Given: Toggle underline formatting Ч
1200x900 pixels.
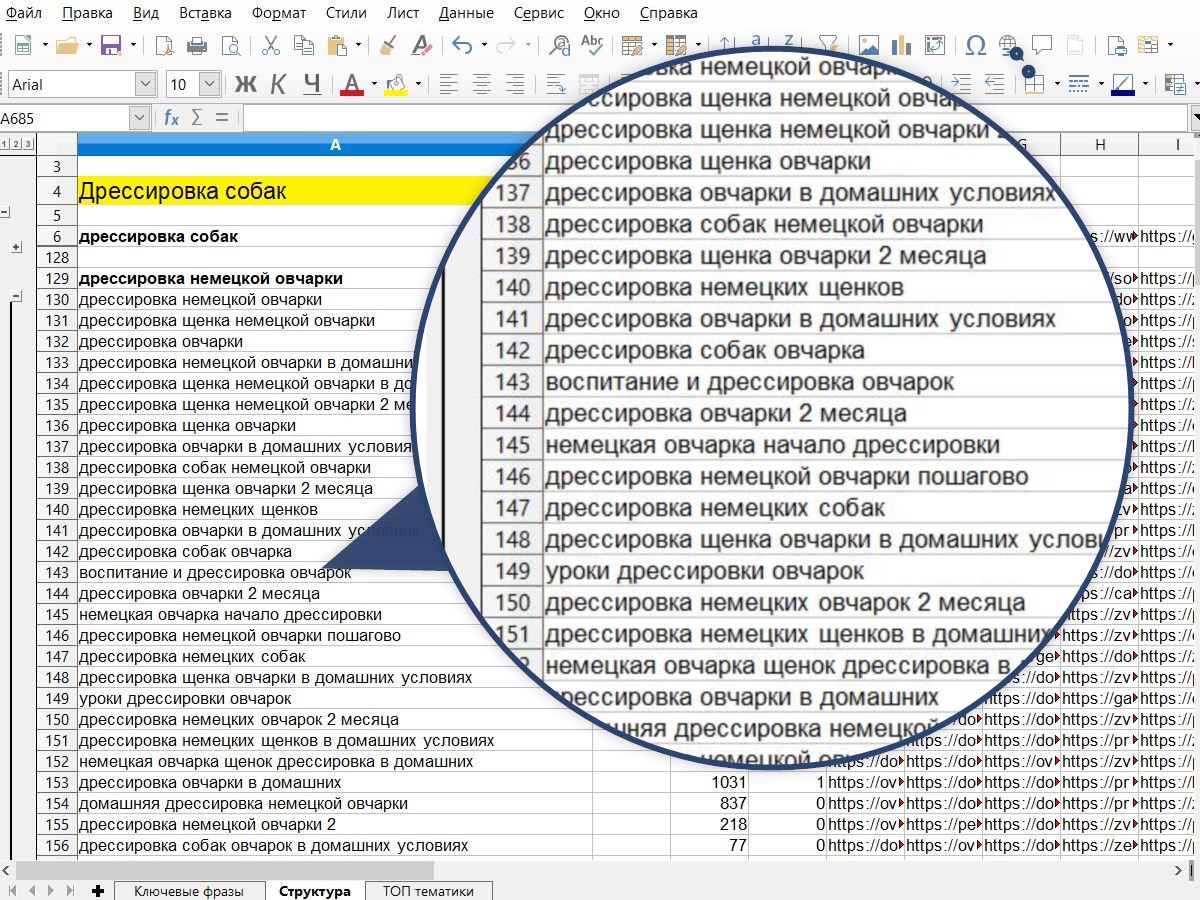Looking at the screenshot, I should (312, 84).
